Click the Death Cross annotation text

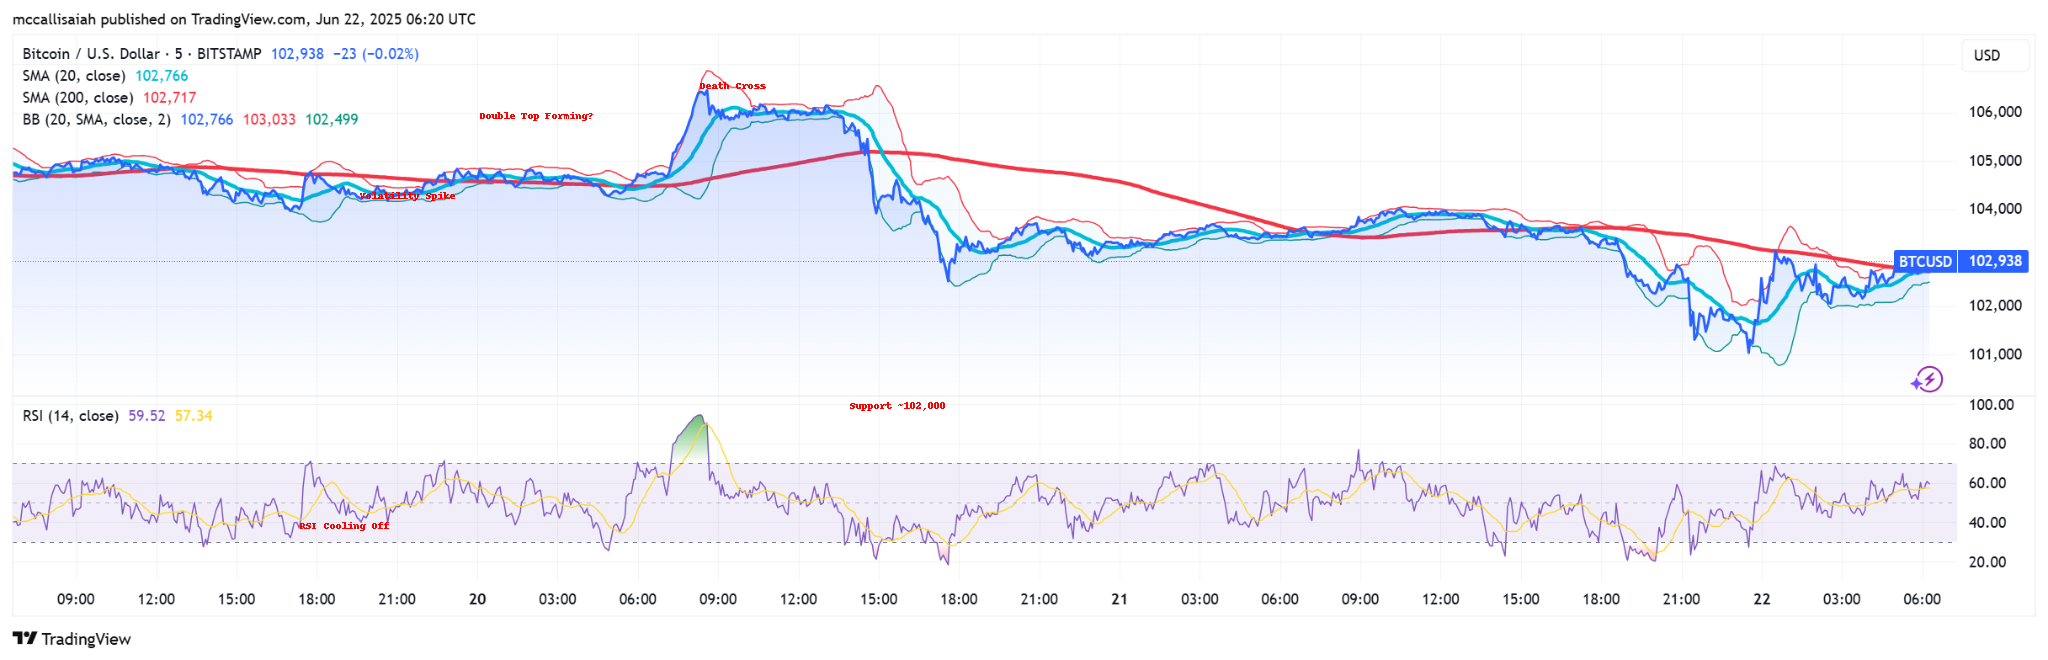732,86
